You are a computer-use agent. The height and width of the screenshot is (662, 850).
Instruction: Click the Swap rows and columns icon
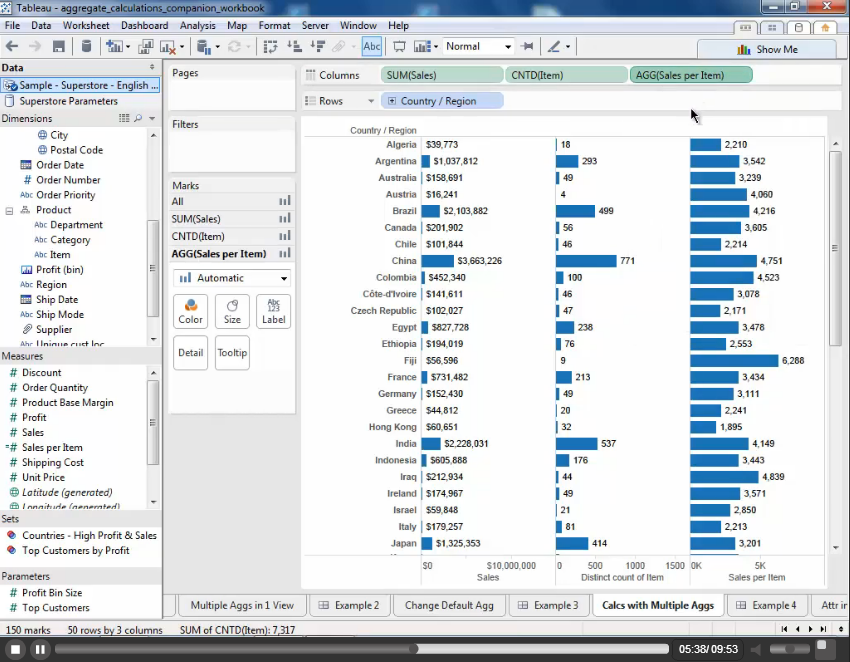270,46
